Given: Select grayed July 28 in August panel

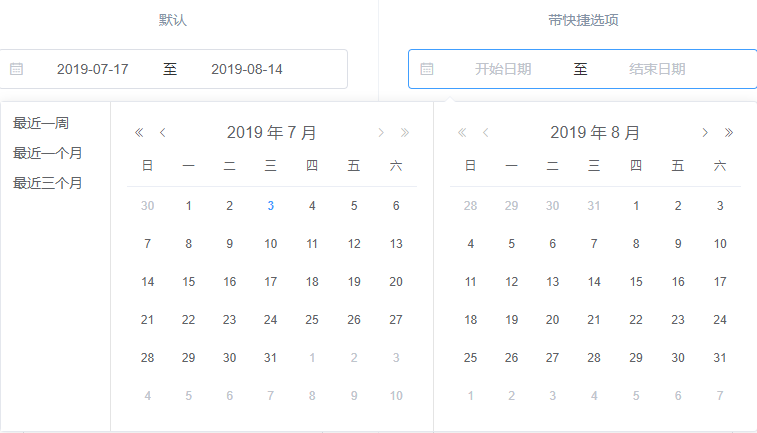Looking at the screenshot, I should point(471,206).
